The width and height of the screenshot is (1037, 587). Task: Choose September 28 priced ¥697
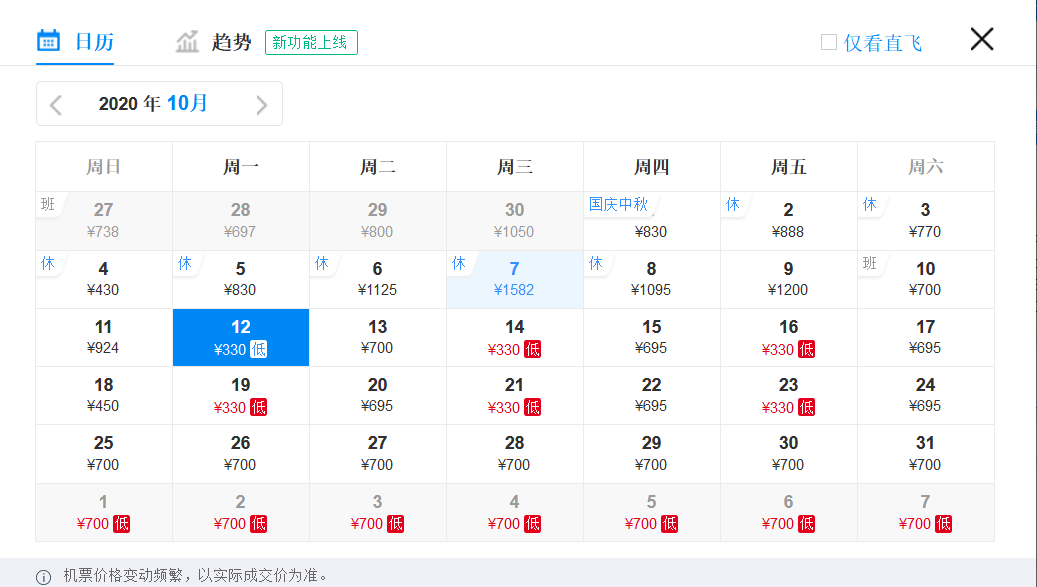pos(241,221)
